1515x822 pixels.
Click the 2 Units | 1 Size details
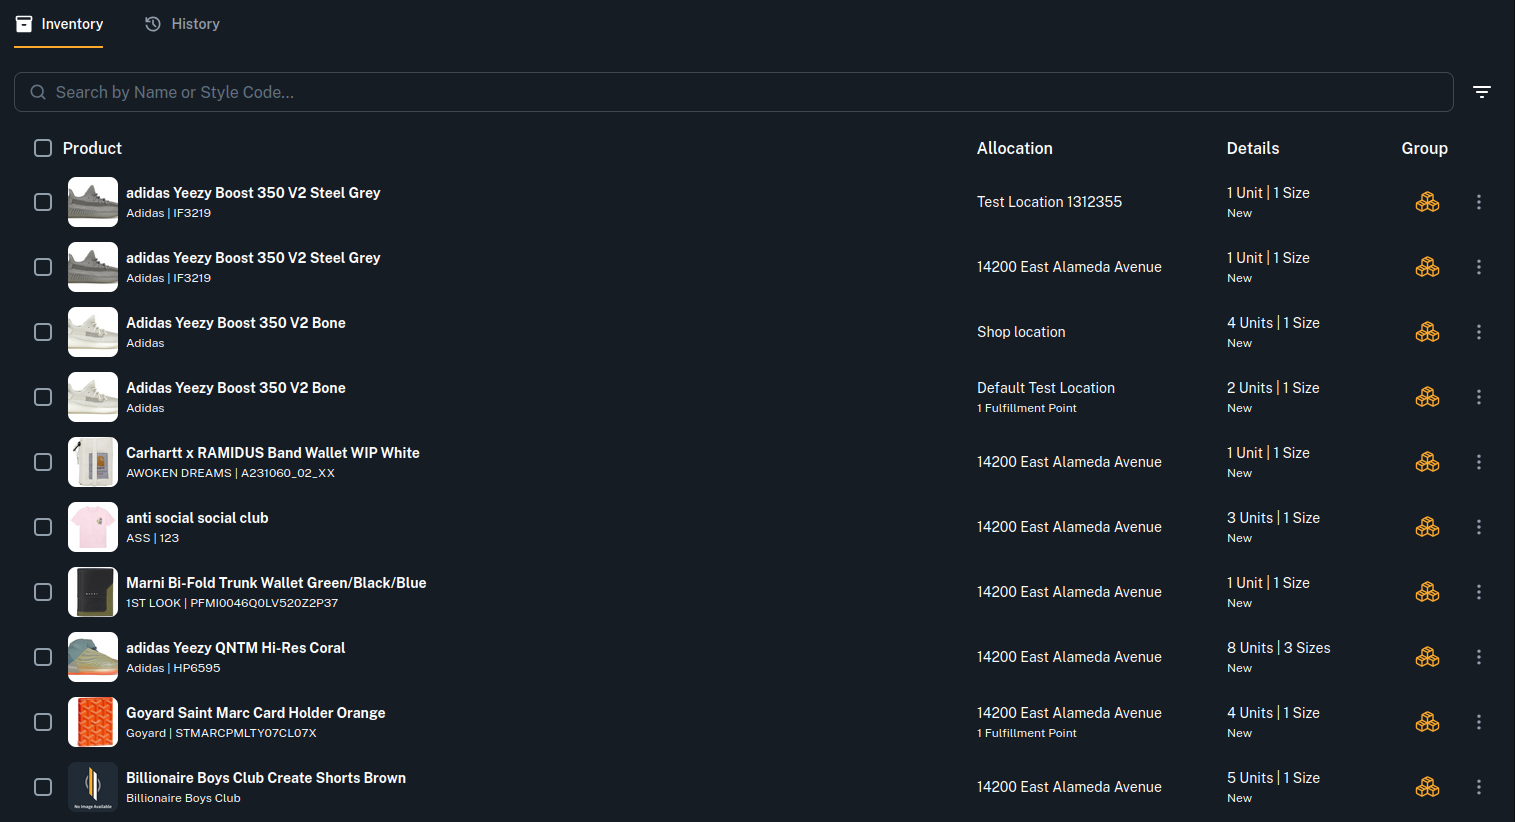tap(1274, 388)
